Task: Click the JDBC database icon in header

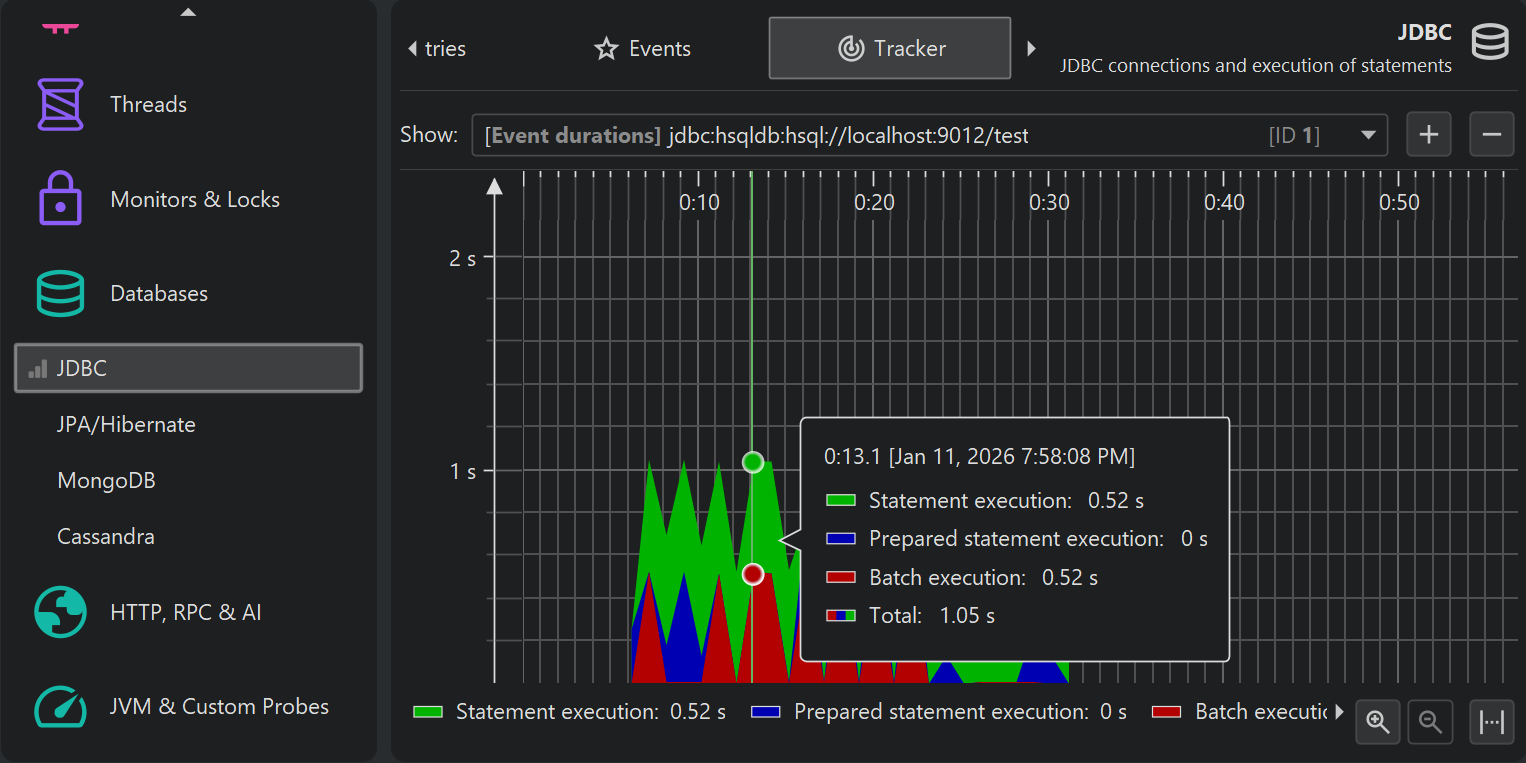Action: [1489, 44]
